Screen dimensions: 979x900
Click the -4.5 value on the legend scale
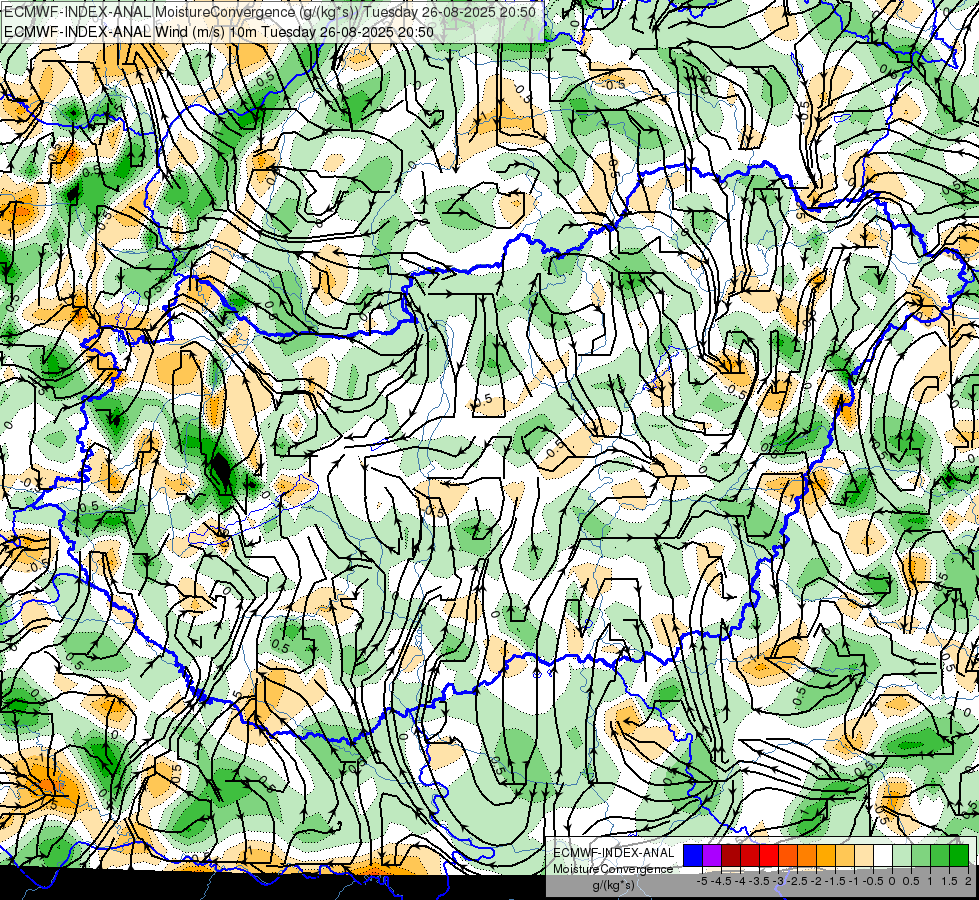click(x=721, y=881)
